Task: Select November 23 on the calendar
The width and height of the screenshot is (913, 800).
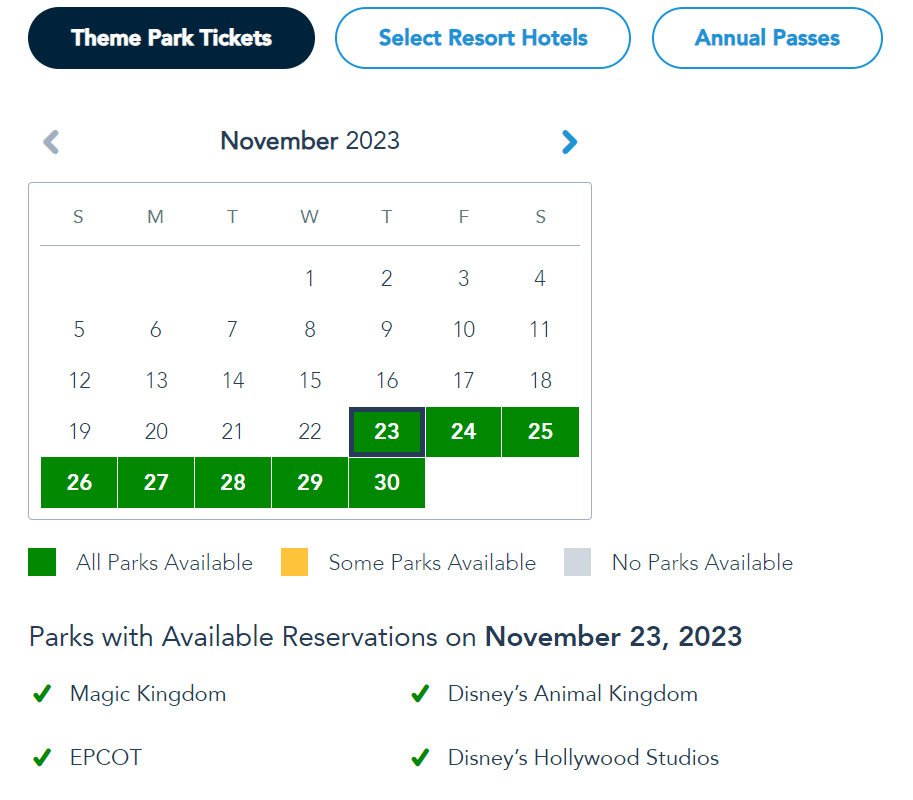Action: pos(387,432)
